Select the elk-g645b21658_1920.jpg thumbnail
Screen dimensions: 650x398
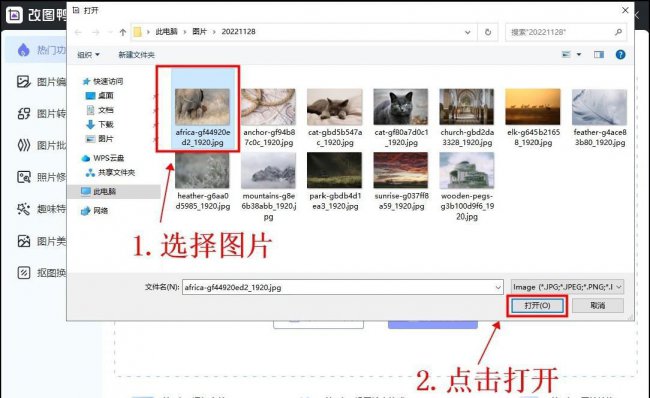pyautogui.click(x=533, y=107)
